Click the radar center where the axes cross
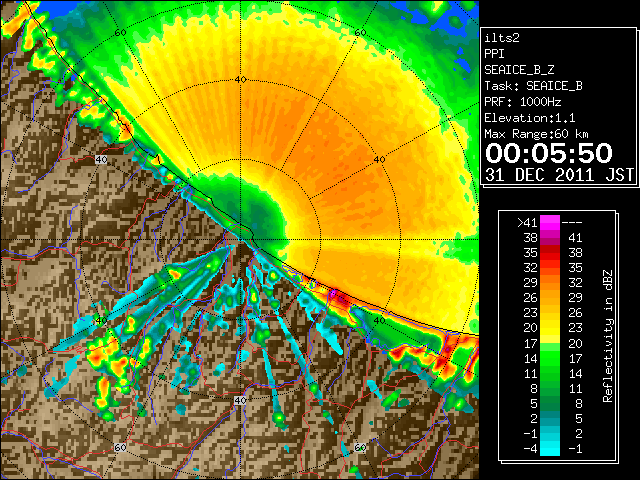640x480 pixels. (x=241, y=240)
